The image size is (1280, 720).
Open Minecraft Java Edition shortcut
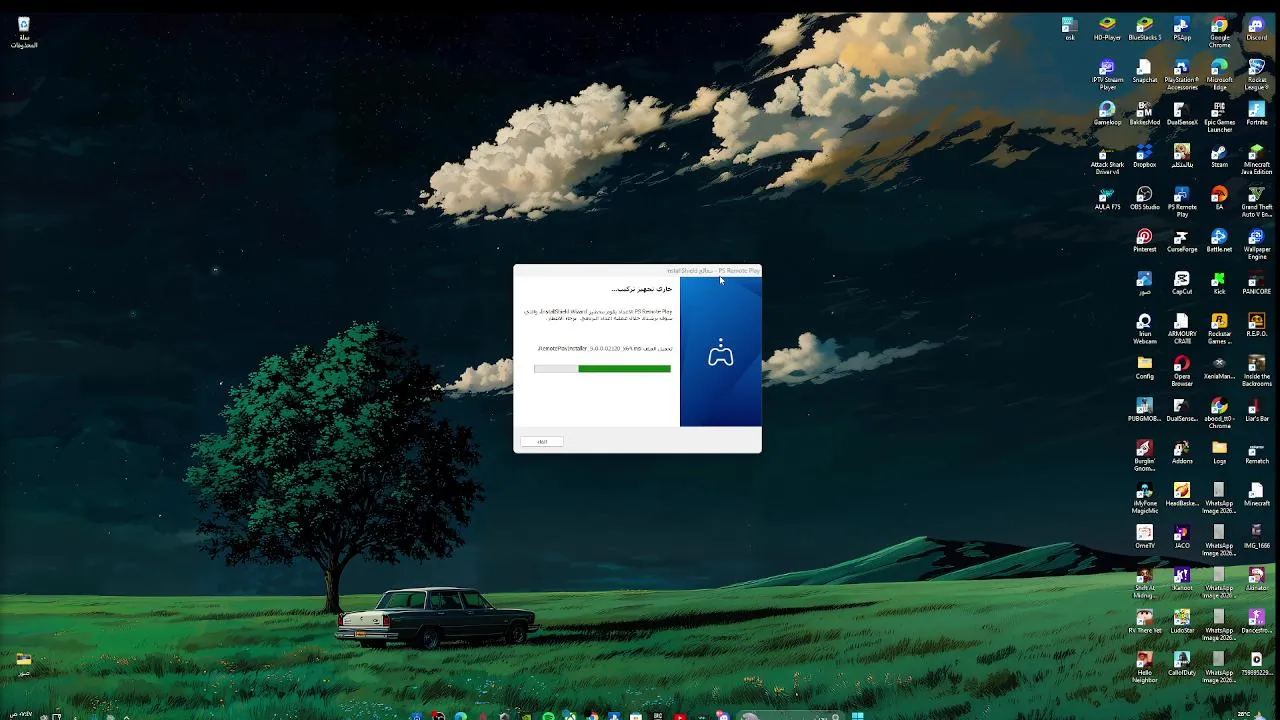coord(1256,159)
